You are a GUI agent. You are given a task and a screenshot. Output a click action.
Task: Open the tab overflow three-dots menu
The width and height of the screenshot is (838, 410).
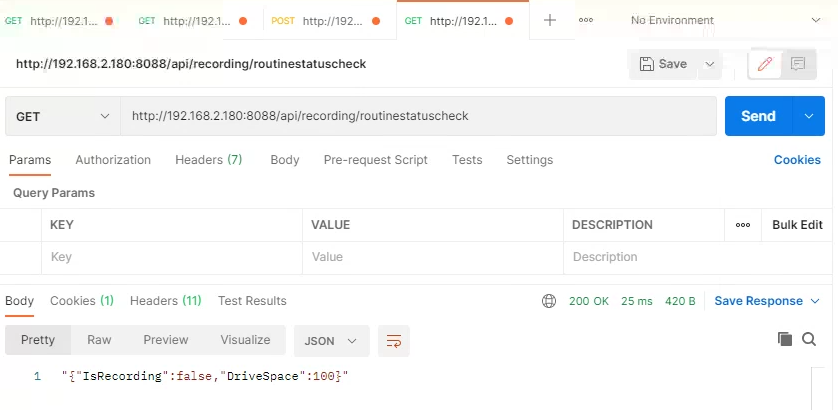pos(586,20)
